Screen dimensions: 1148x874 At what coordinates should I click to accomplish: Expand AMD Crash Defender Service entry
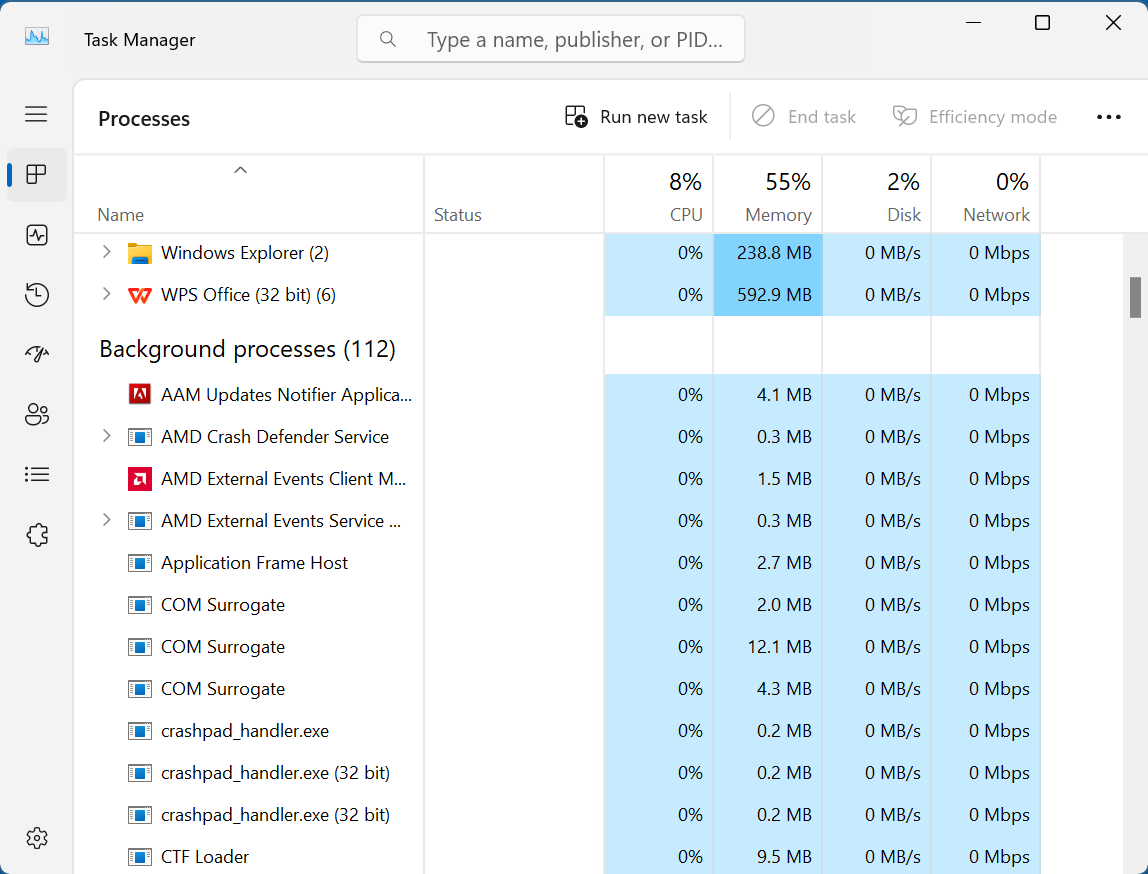106,436
